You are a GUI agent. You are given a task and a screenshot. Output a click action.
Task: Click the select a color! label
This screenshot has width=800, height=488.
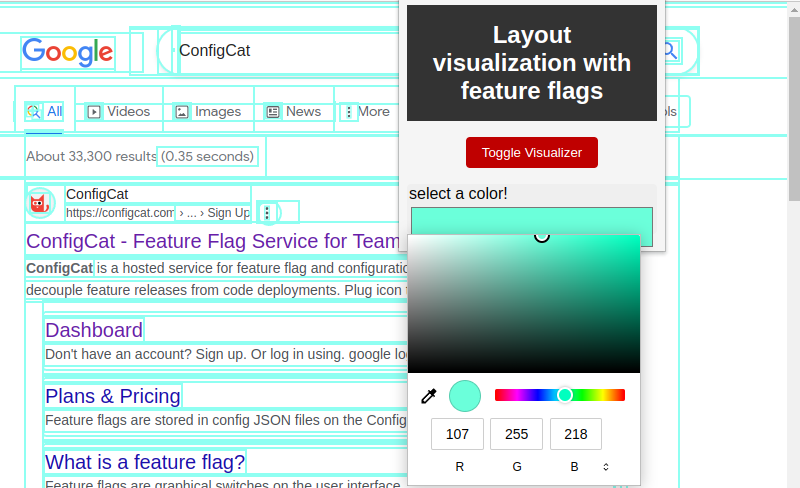click(458, 193)
